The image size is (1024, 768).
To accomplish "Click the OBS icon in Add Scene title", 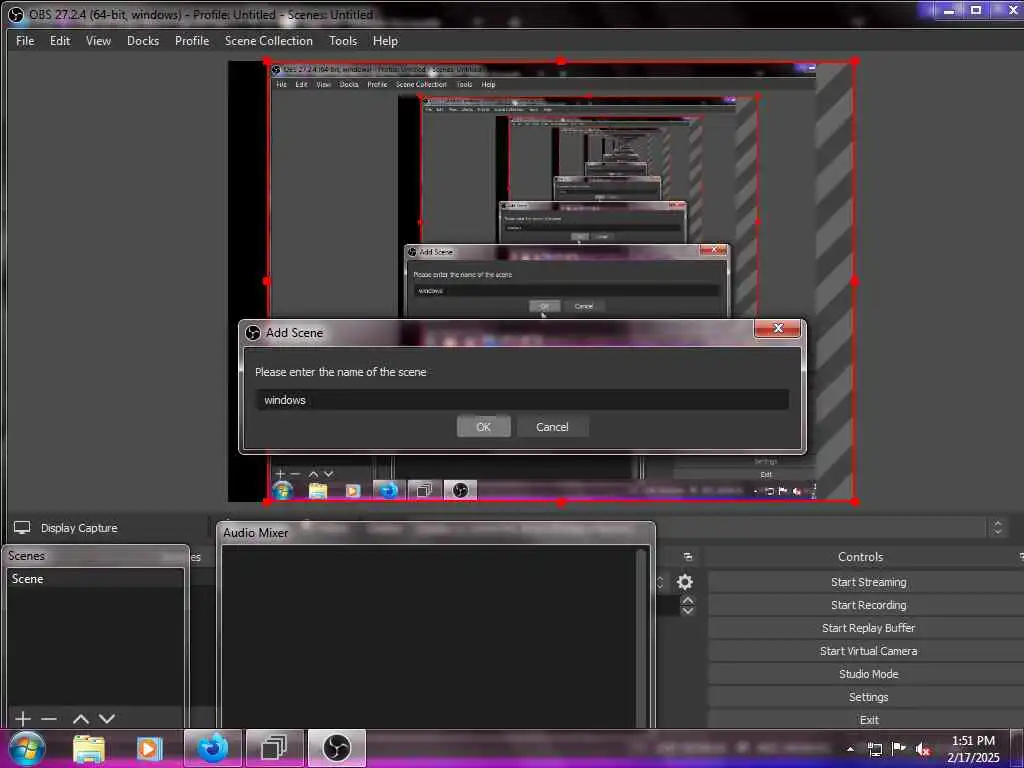I will [x=253, y=333].
